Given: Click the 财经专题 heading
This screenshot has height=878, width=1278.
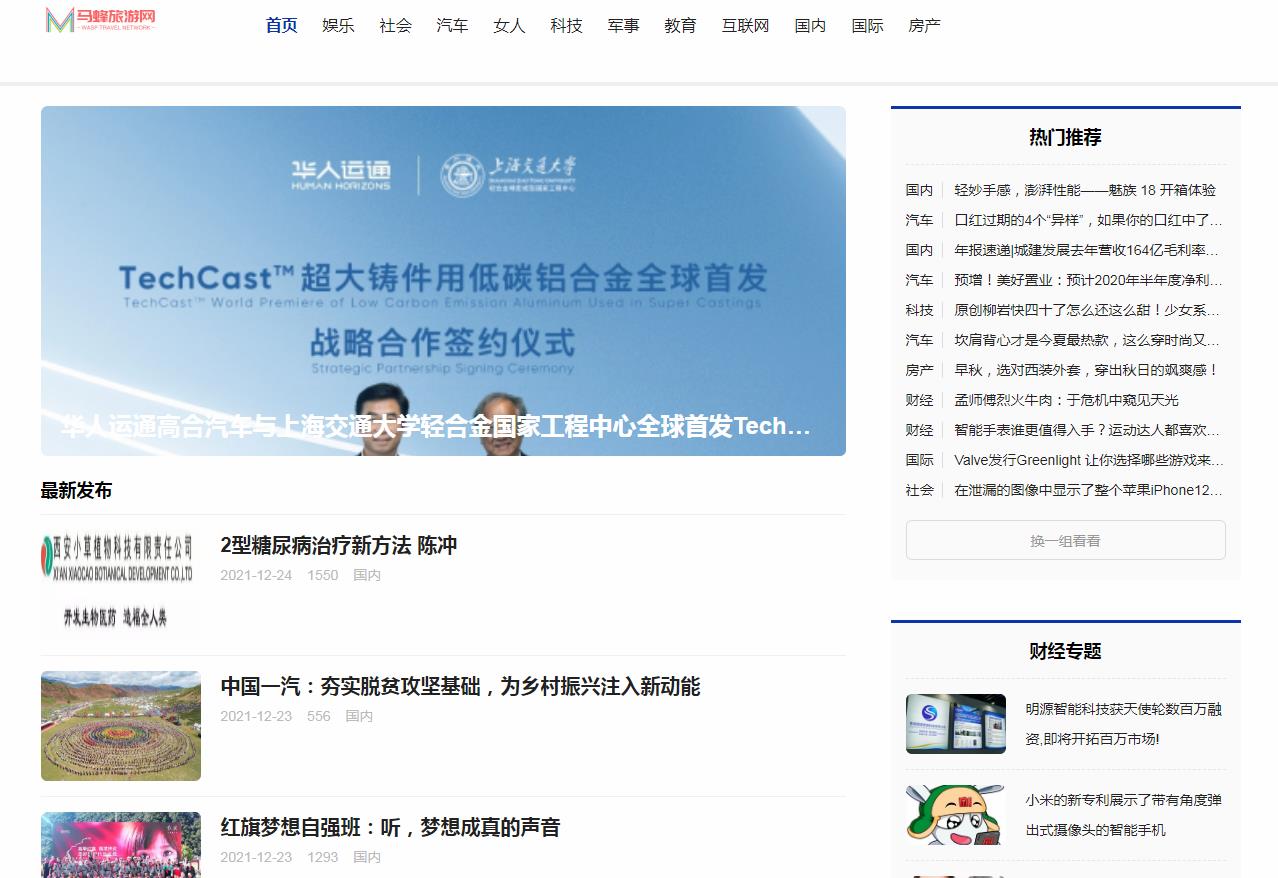Looking at the screenshot, I should tap(1065, 652).
